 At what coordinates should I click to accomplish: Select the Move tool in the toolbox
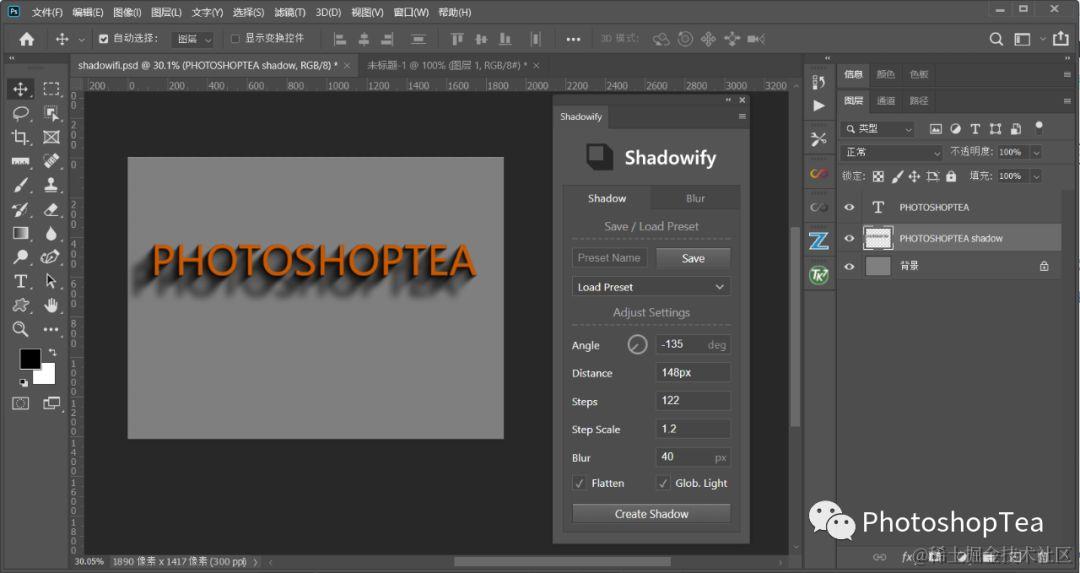[x=21, y=89]
